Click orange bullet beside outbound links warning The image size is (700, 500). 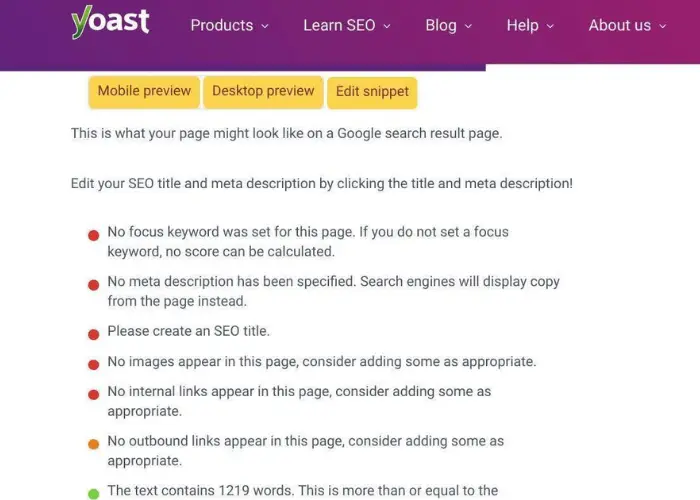pyautogui.click(x=94, y=444)
